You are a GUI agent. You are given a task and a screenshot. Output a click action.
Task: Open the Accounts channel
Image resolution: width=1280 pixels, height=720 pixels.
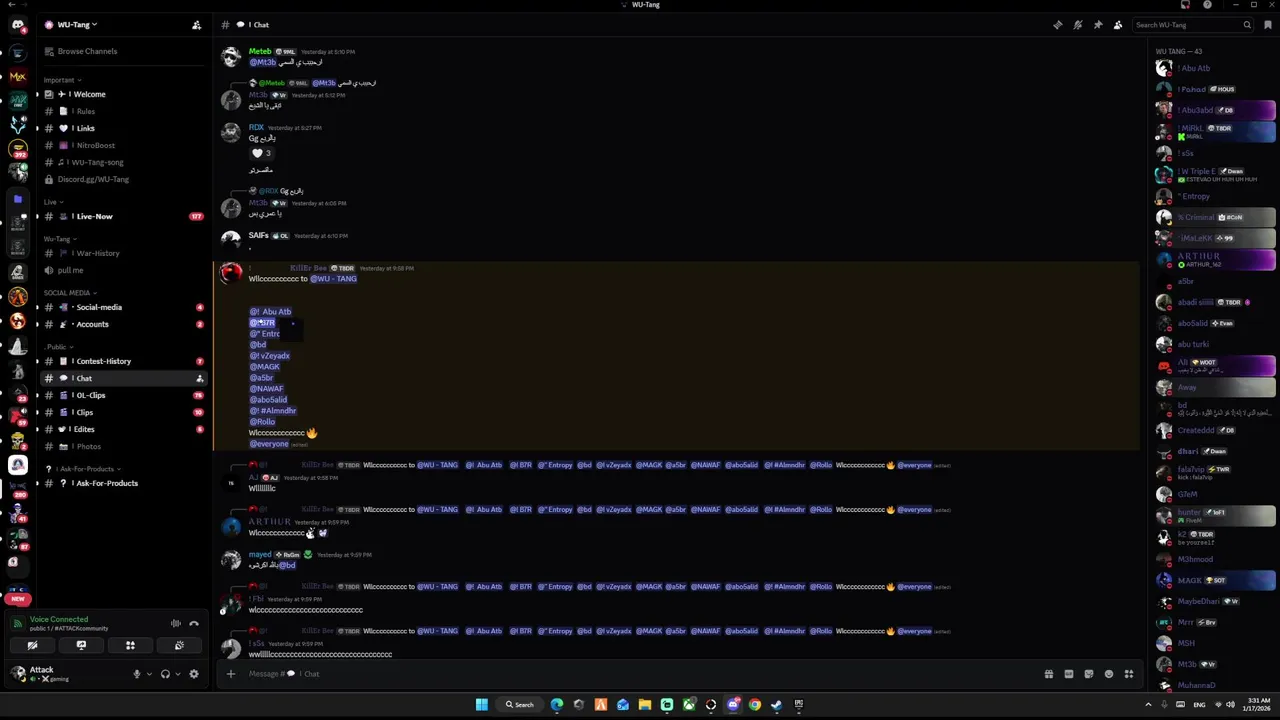123,324
